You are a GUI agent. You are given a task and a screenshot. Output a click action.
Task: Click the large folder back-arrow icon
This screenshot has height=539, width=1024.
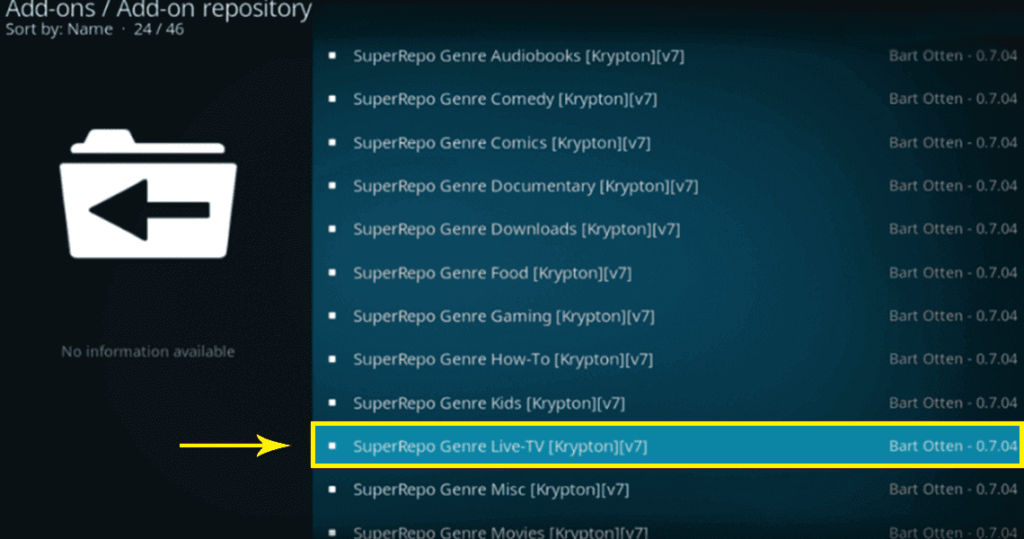tap(148, 193)
